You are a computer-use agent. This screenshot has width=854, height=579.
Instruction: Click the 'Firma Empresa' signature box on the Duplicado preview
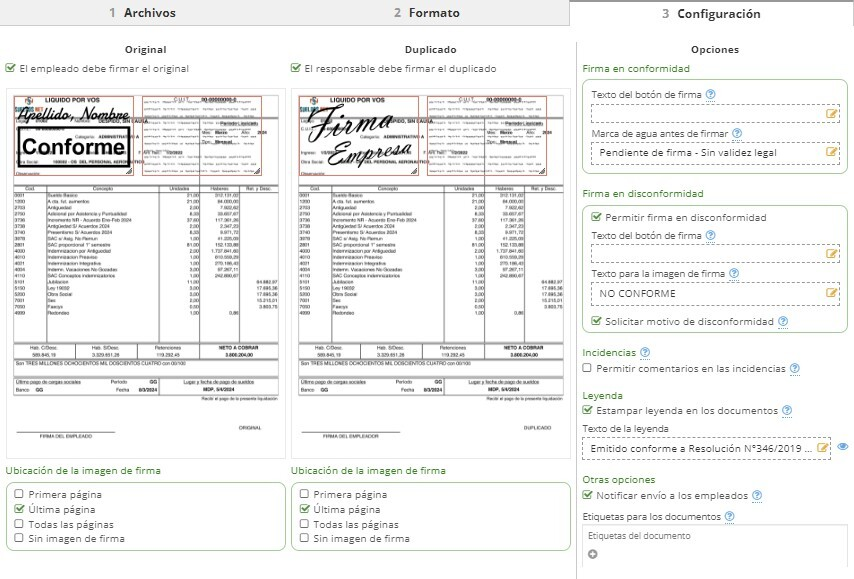point(359,136)
